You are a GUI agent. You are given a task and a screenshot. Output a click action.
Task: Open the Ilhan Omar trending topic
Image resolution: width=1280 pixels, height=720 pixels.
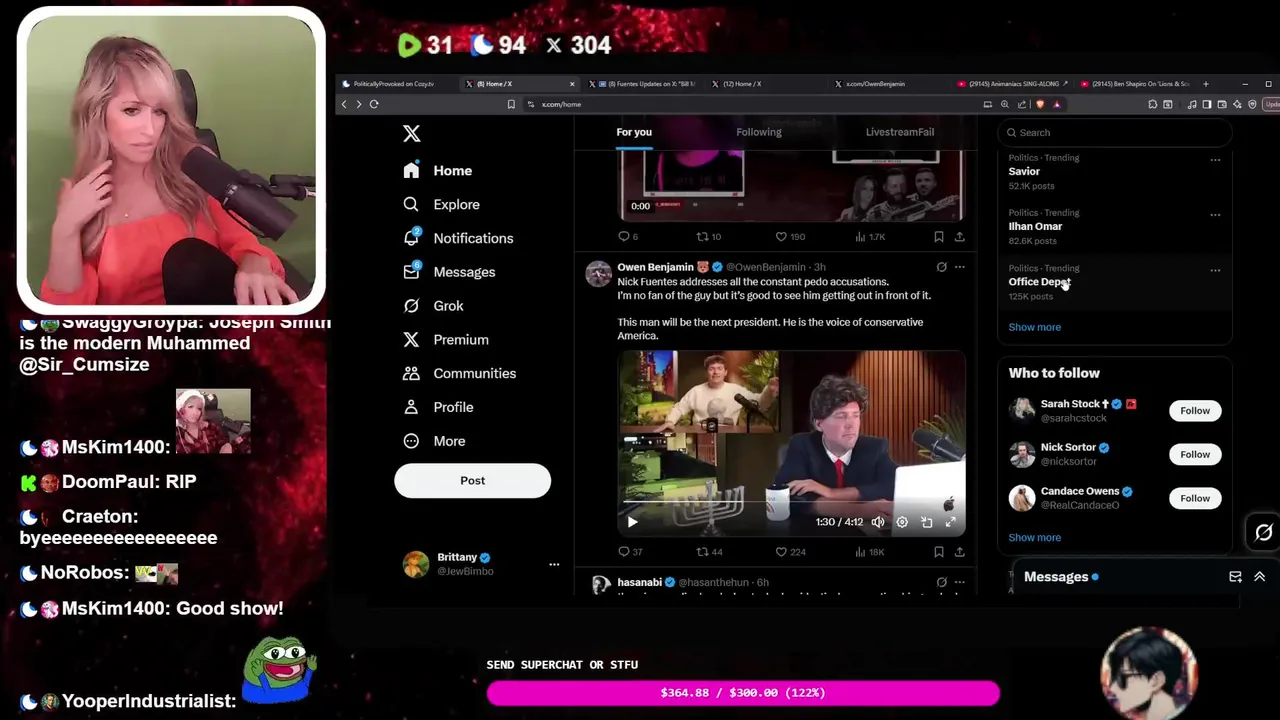point(1035,226)
